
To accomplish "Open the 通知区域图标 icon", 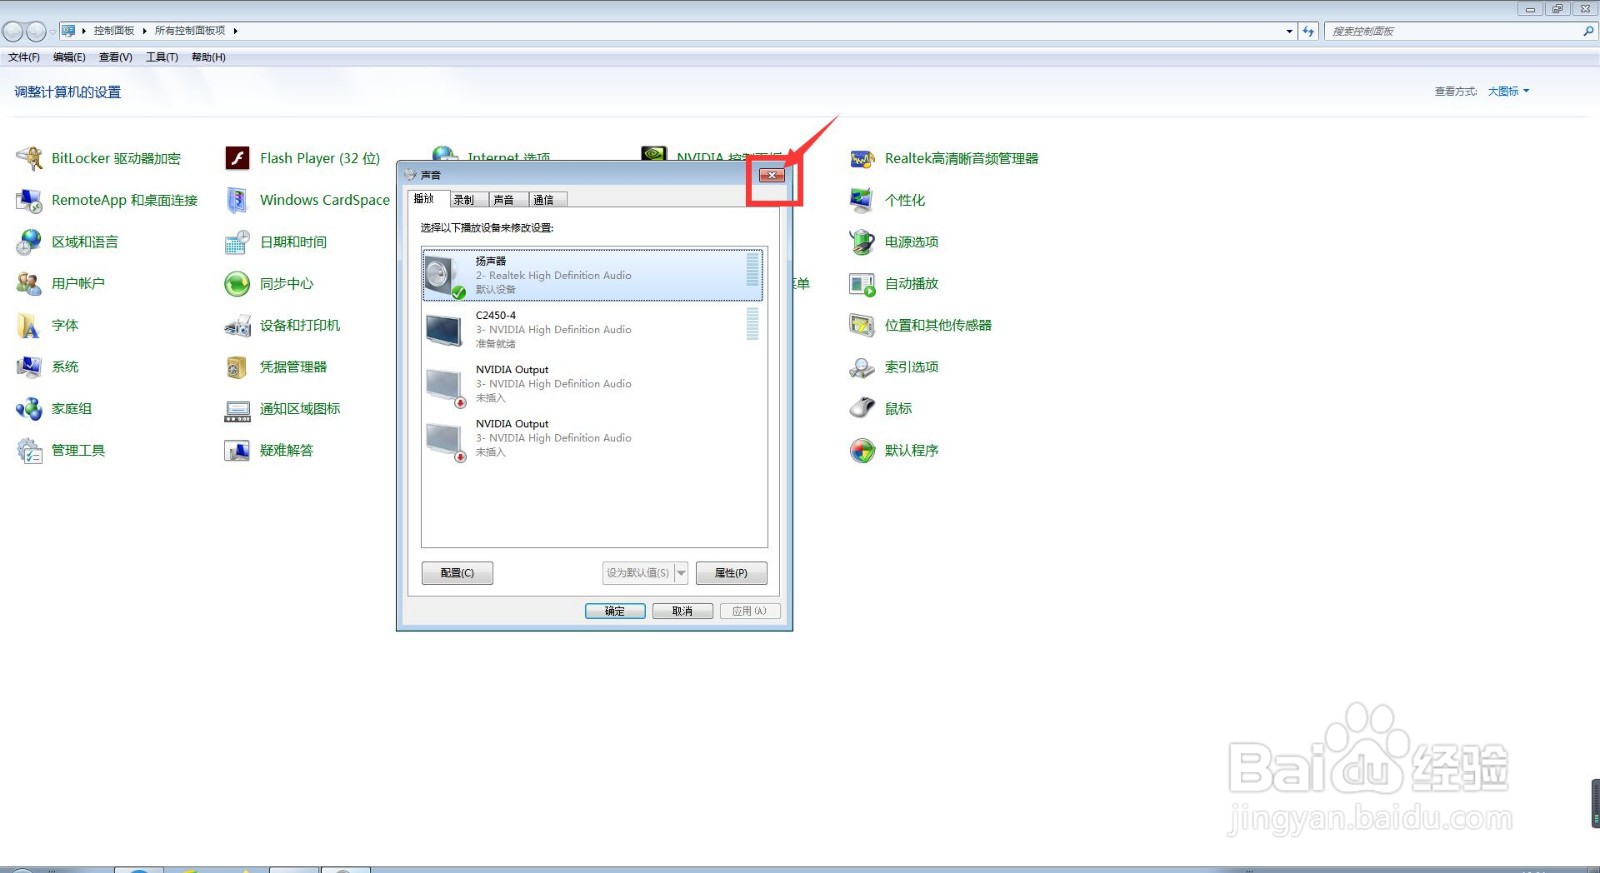I will pos(237,409).
